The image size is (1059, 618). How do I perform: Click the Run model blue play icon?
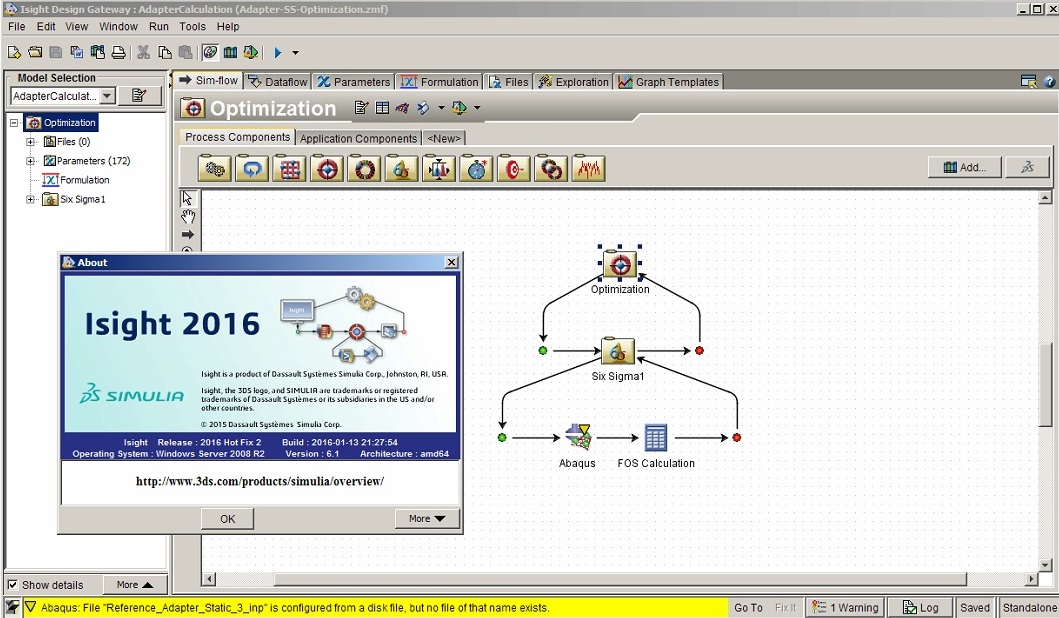click(x=278, y=52)
